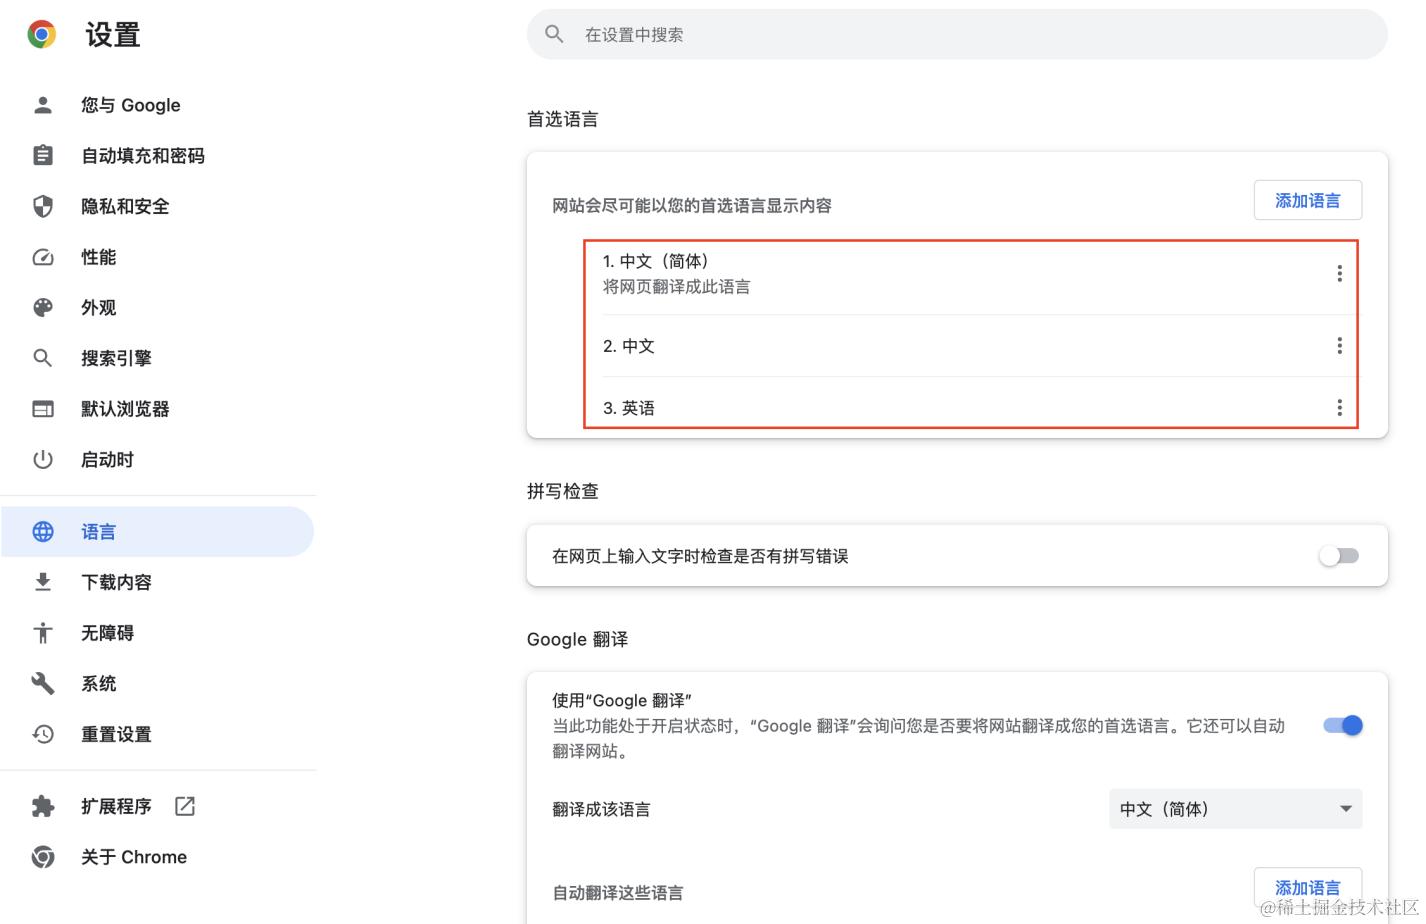Viewport: 1426px width, 924px height.
Task: Click the globe icon for 语言
Action: (43, 532)
